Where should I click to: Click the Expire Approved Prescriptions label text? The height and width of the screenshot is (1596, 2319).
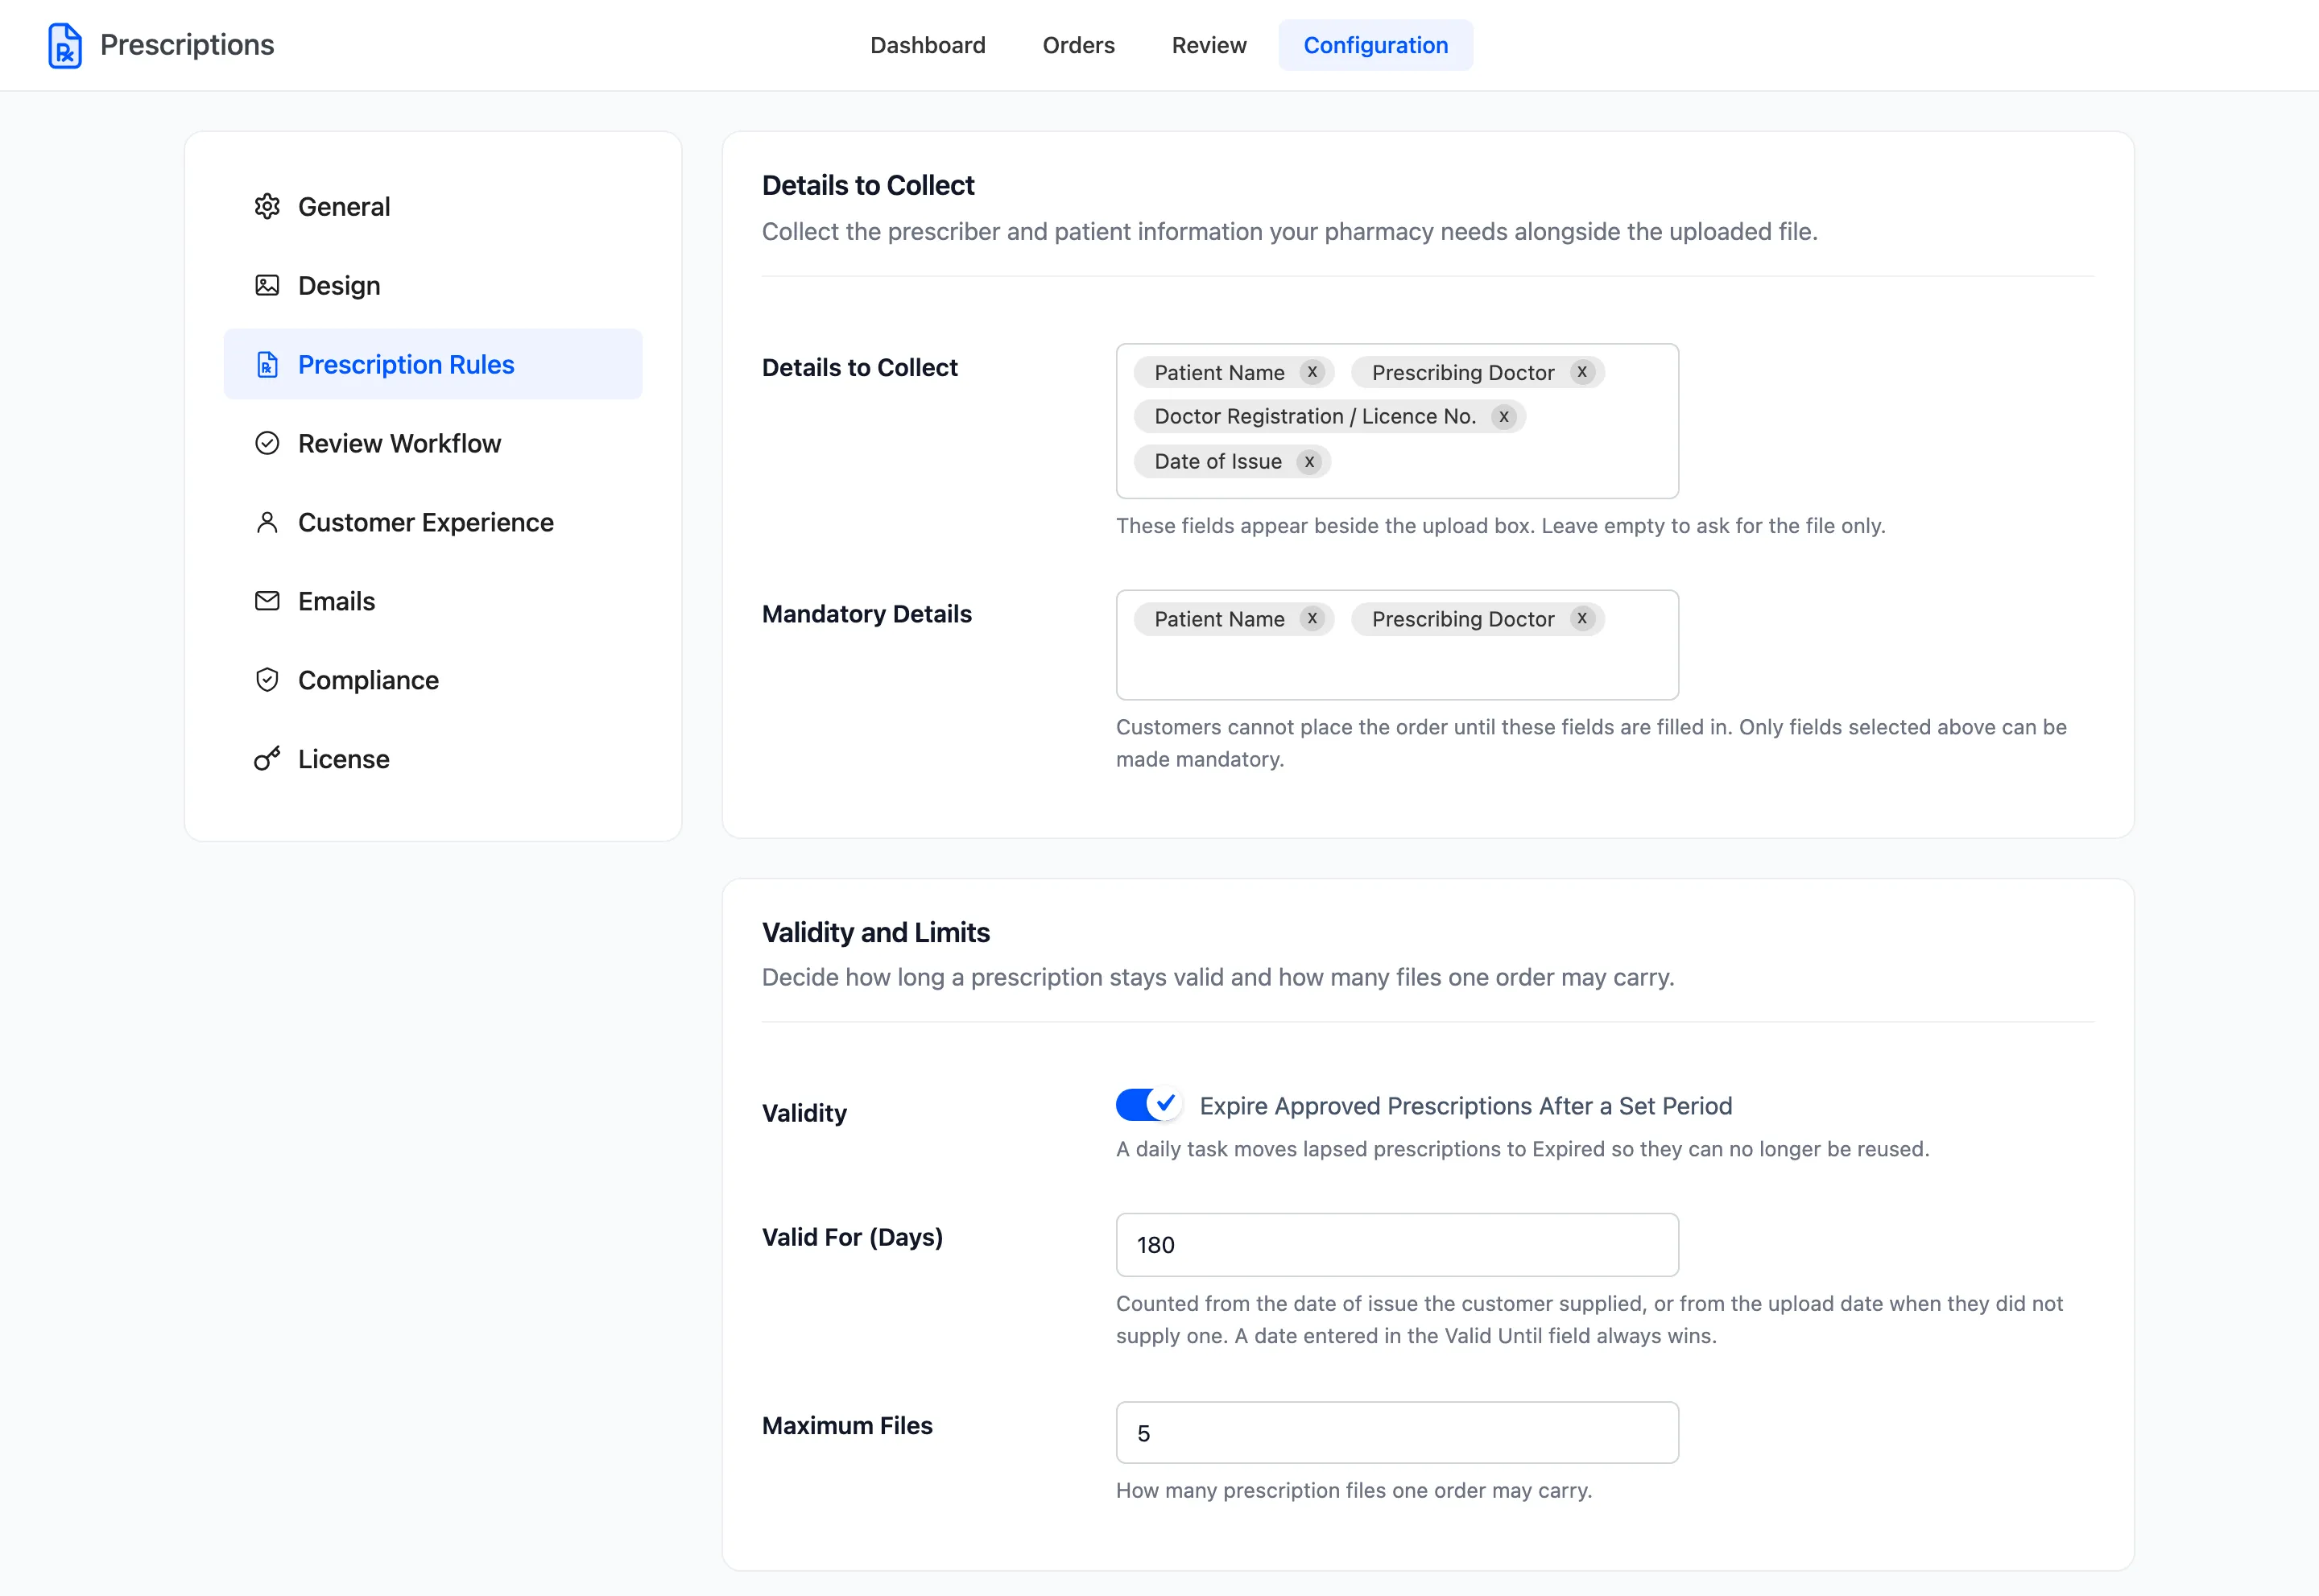click(1466, 1106)
